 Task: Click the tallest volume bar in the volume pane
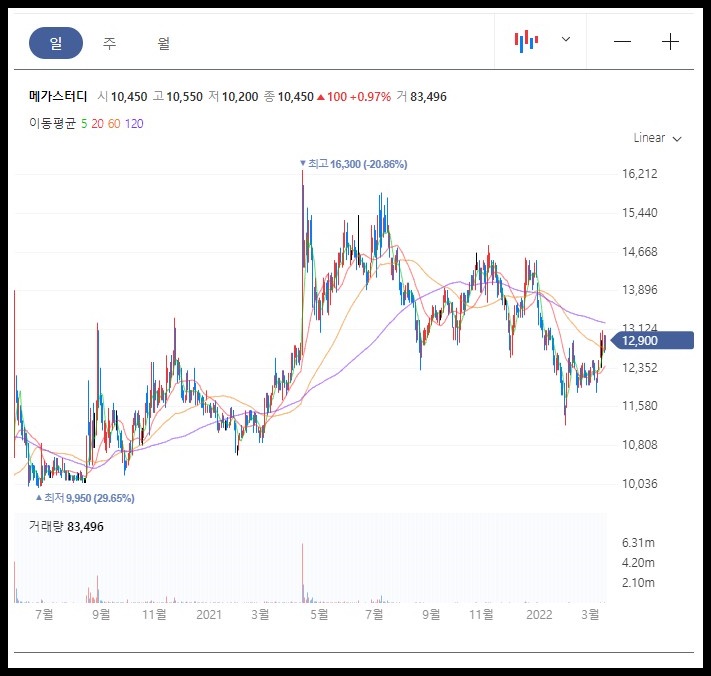[302, 573]
